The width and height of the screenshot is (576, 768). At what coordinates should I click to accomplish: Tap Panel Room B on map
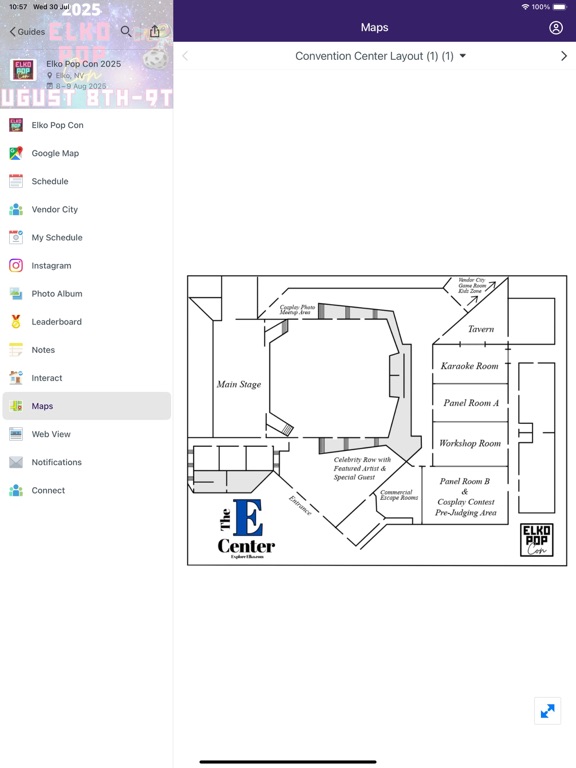click(464, 481)
